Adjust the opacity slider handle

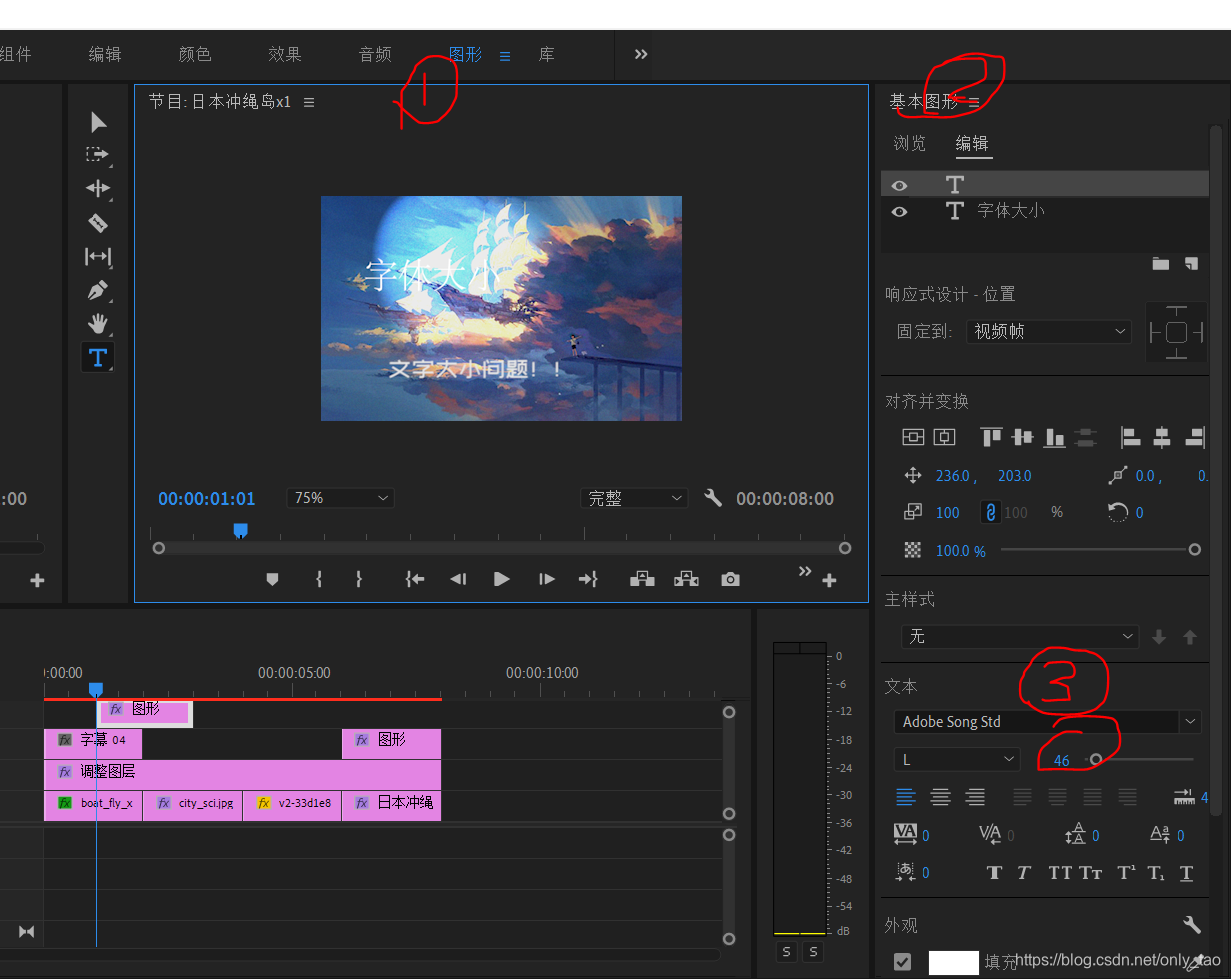coord(1194,550)
